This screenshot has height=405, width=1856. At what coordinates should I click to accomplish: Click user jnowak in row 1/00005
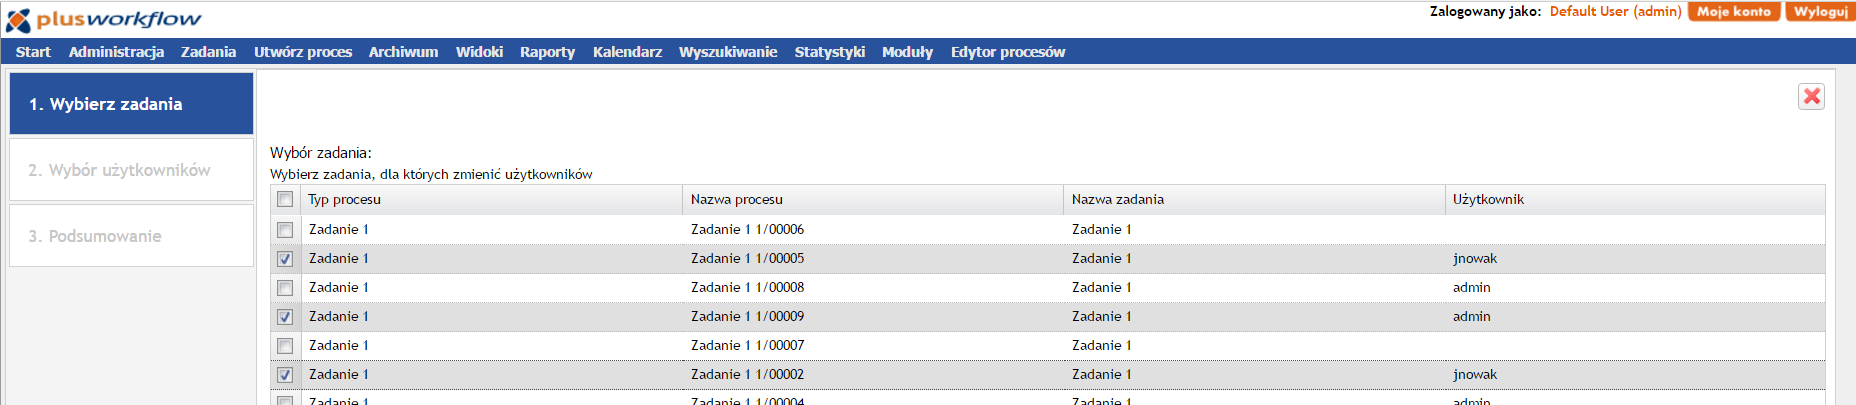[1475, 258]
